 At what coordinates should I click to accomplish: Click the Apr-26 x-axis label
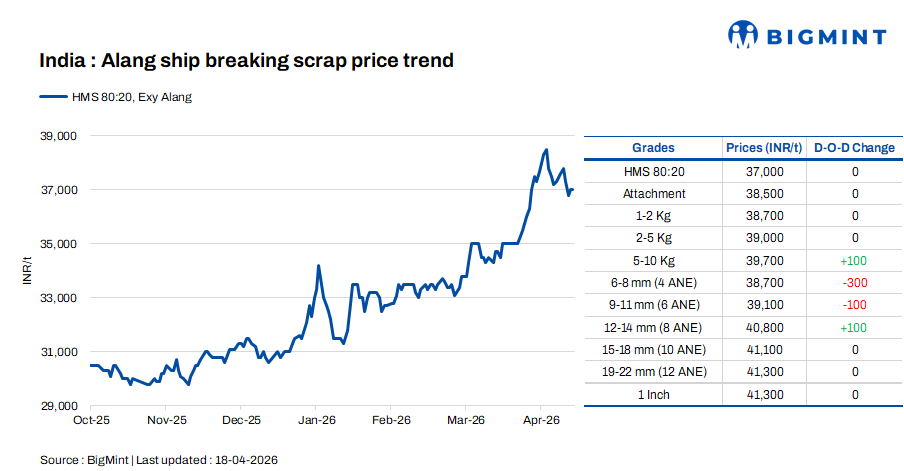click(x=541, y=420)
